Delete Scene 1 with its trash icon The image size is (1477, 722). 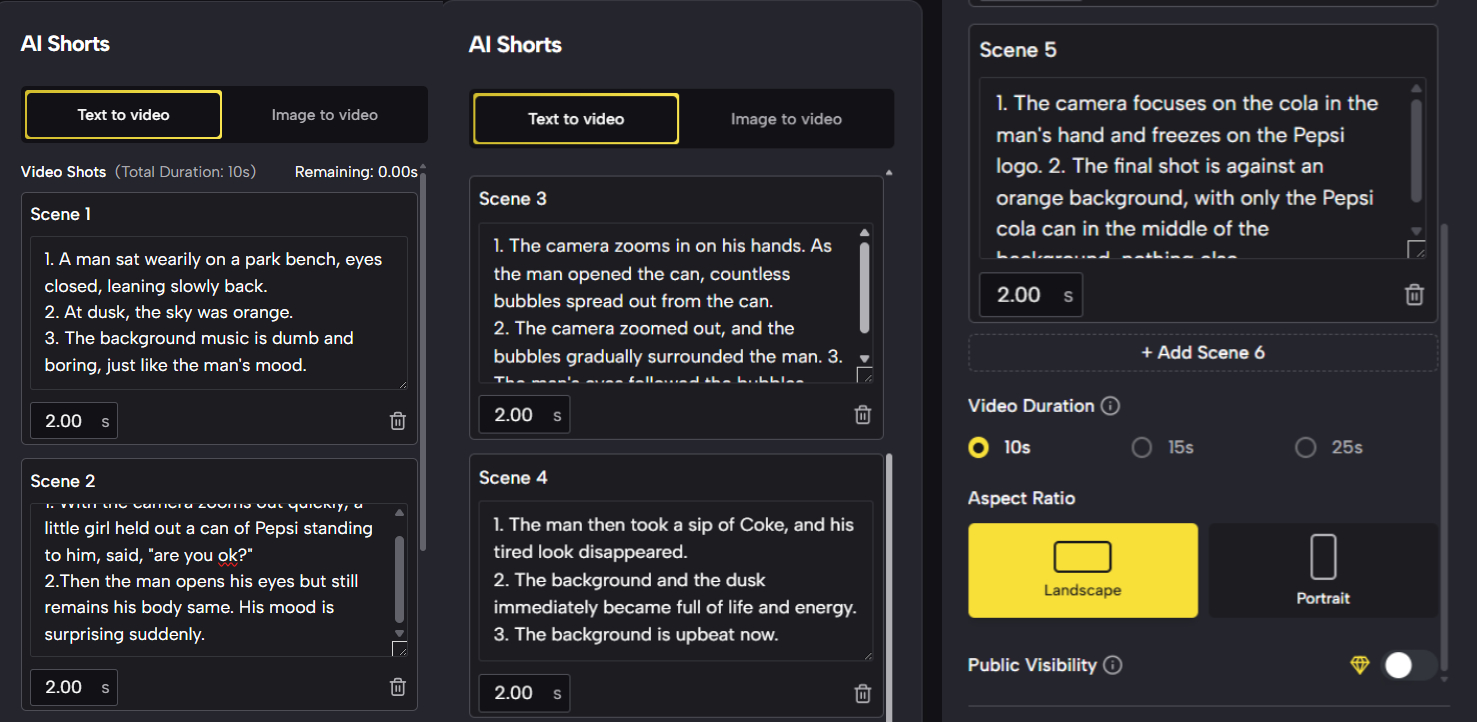click(397, 421)
